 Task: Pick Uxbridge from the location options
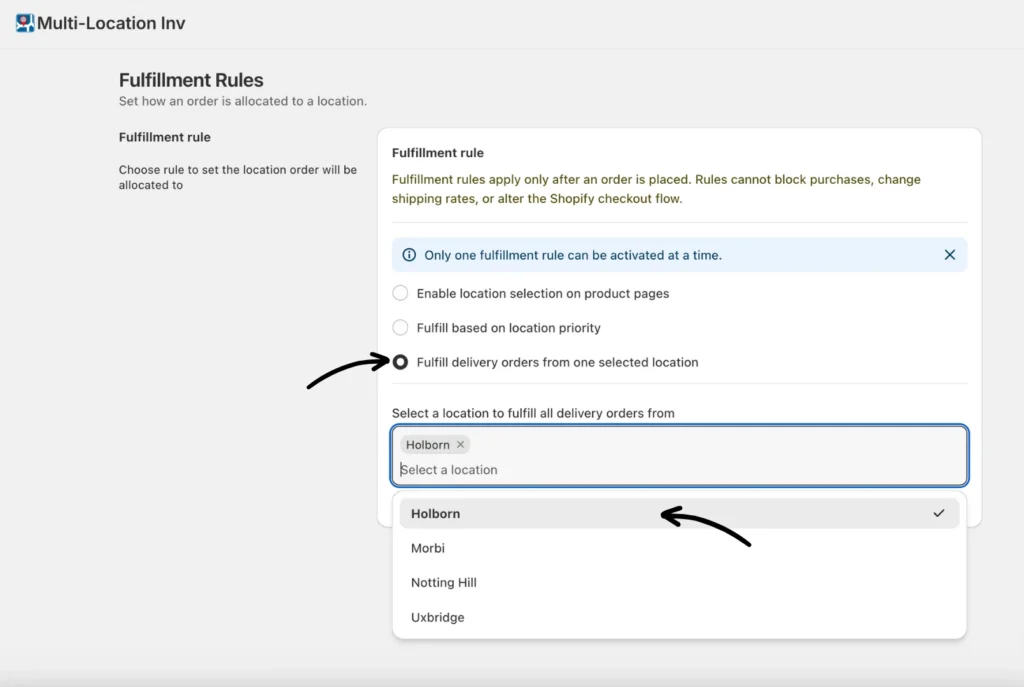point(438,617)
